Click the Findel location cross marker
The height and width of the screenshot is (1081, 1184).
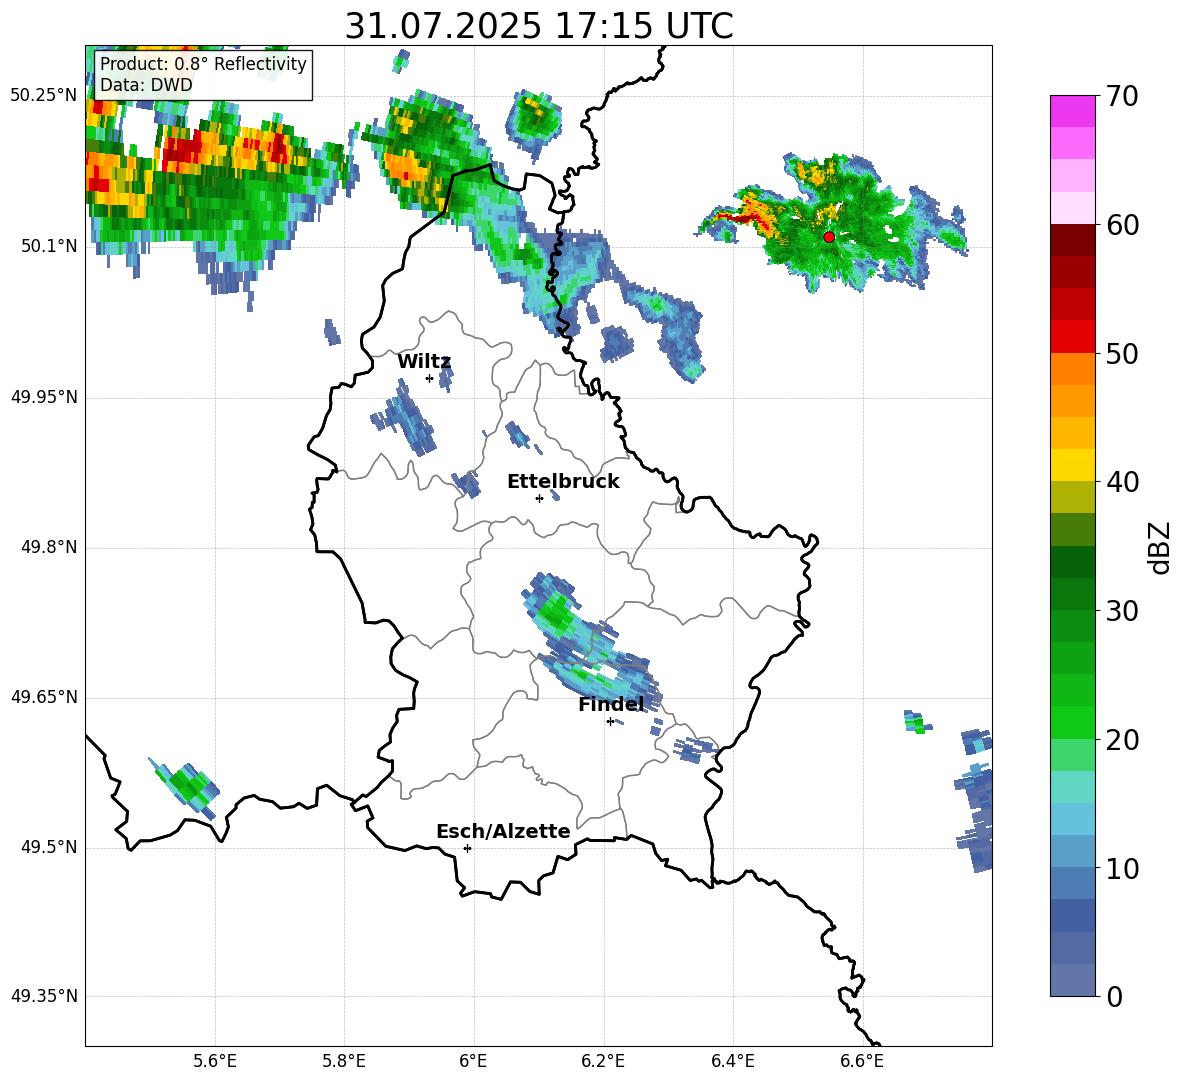(x=610, y=722)
